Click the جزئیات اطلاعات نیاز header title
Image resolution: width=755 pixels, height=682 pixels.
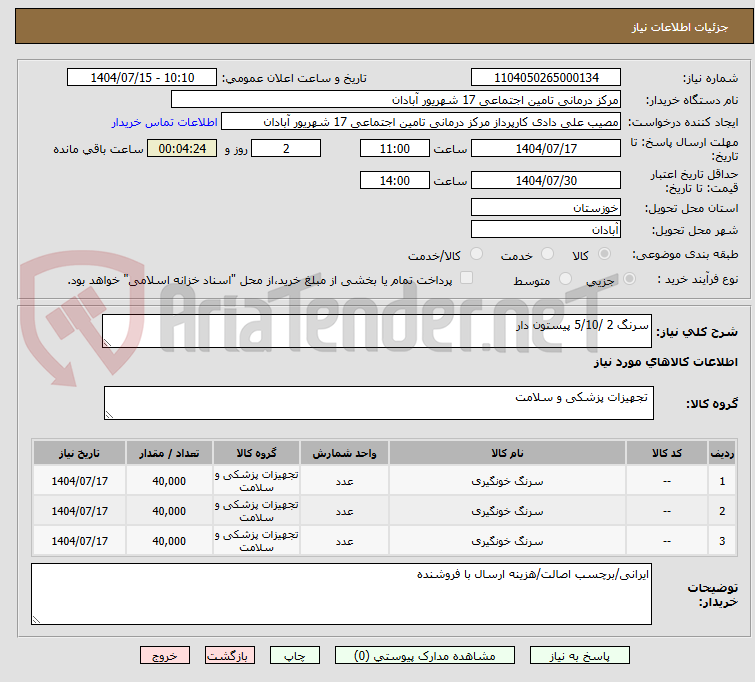(x=679, y=27)
